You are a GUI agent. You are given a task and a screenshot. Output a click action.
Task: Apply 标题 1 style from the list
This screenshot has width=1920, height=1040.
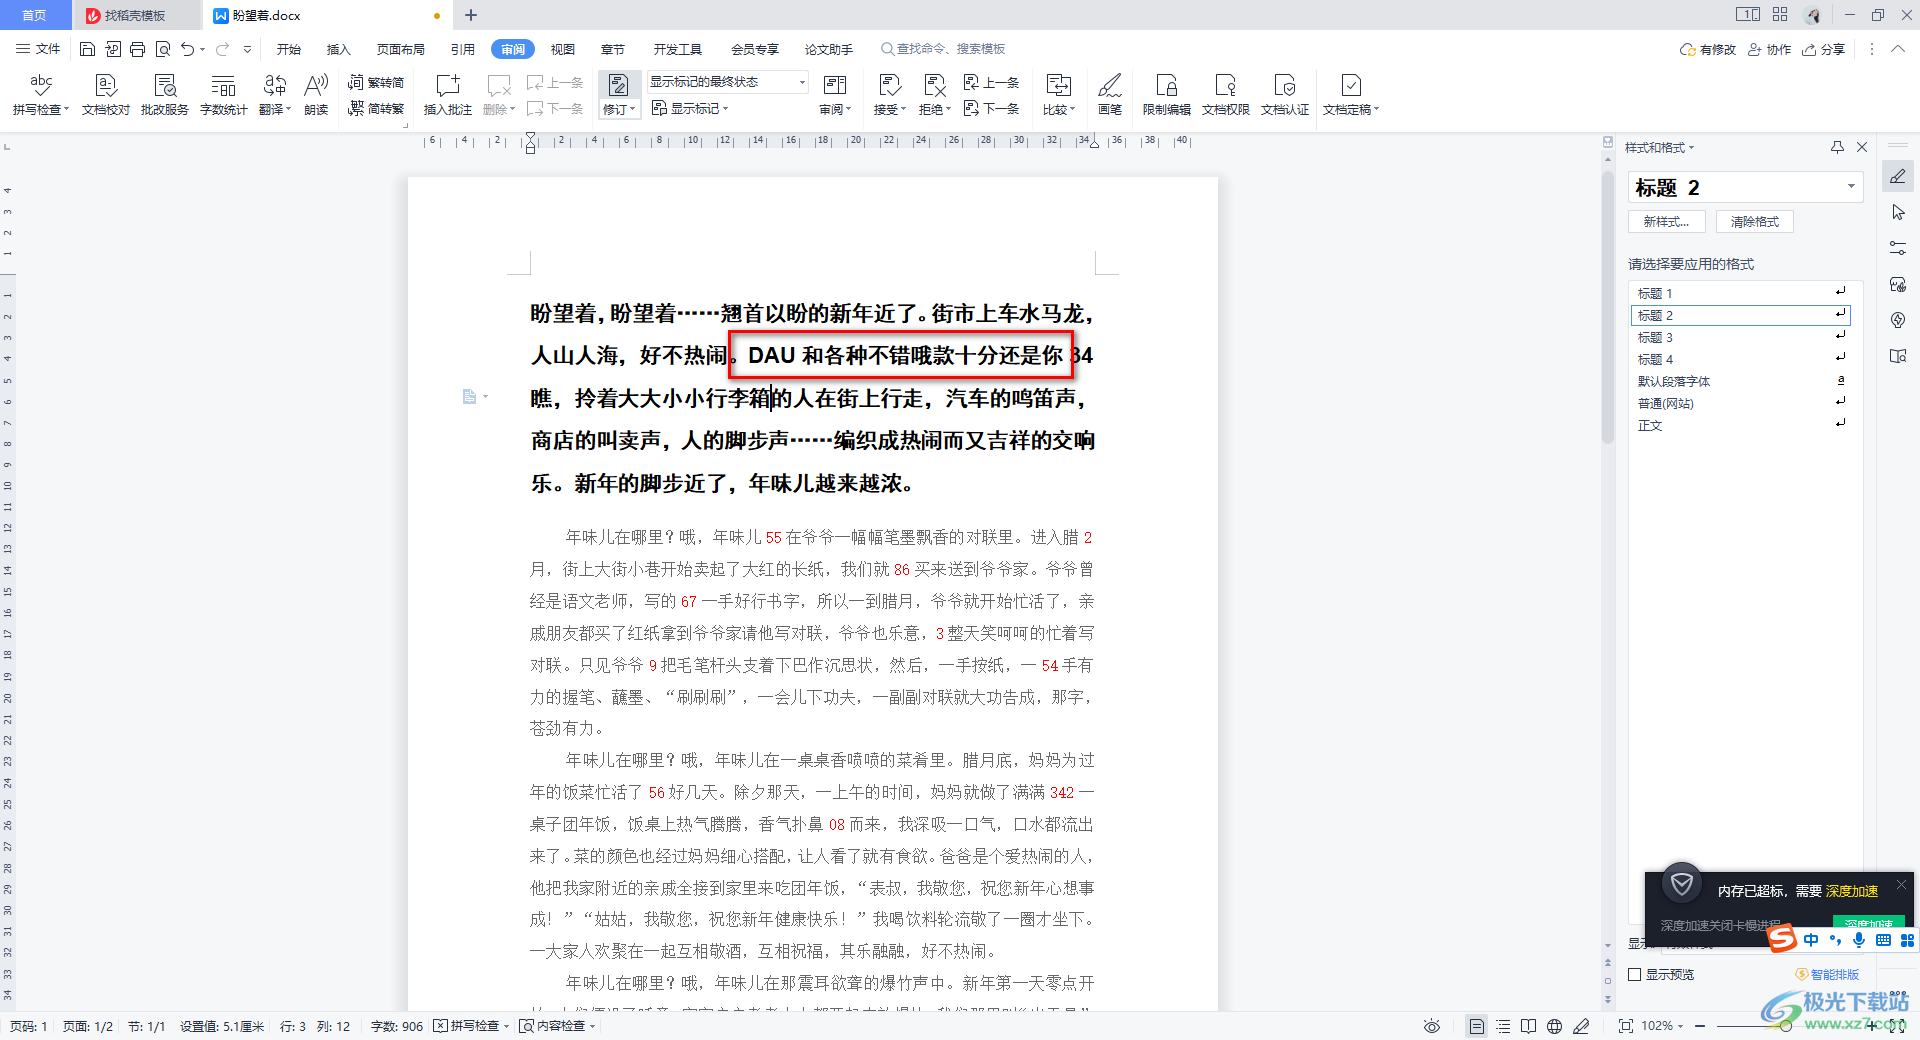point(1740,293)
